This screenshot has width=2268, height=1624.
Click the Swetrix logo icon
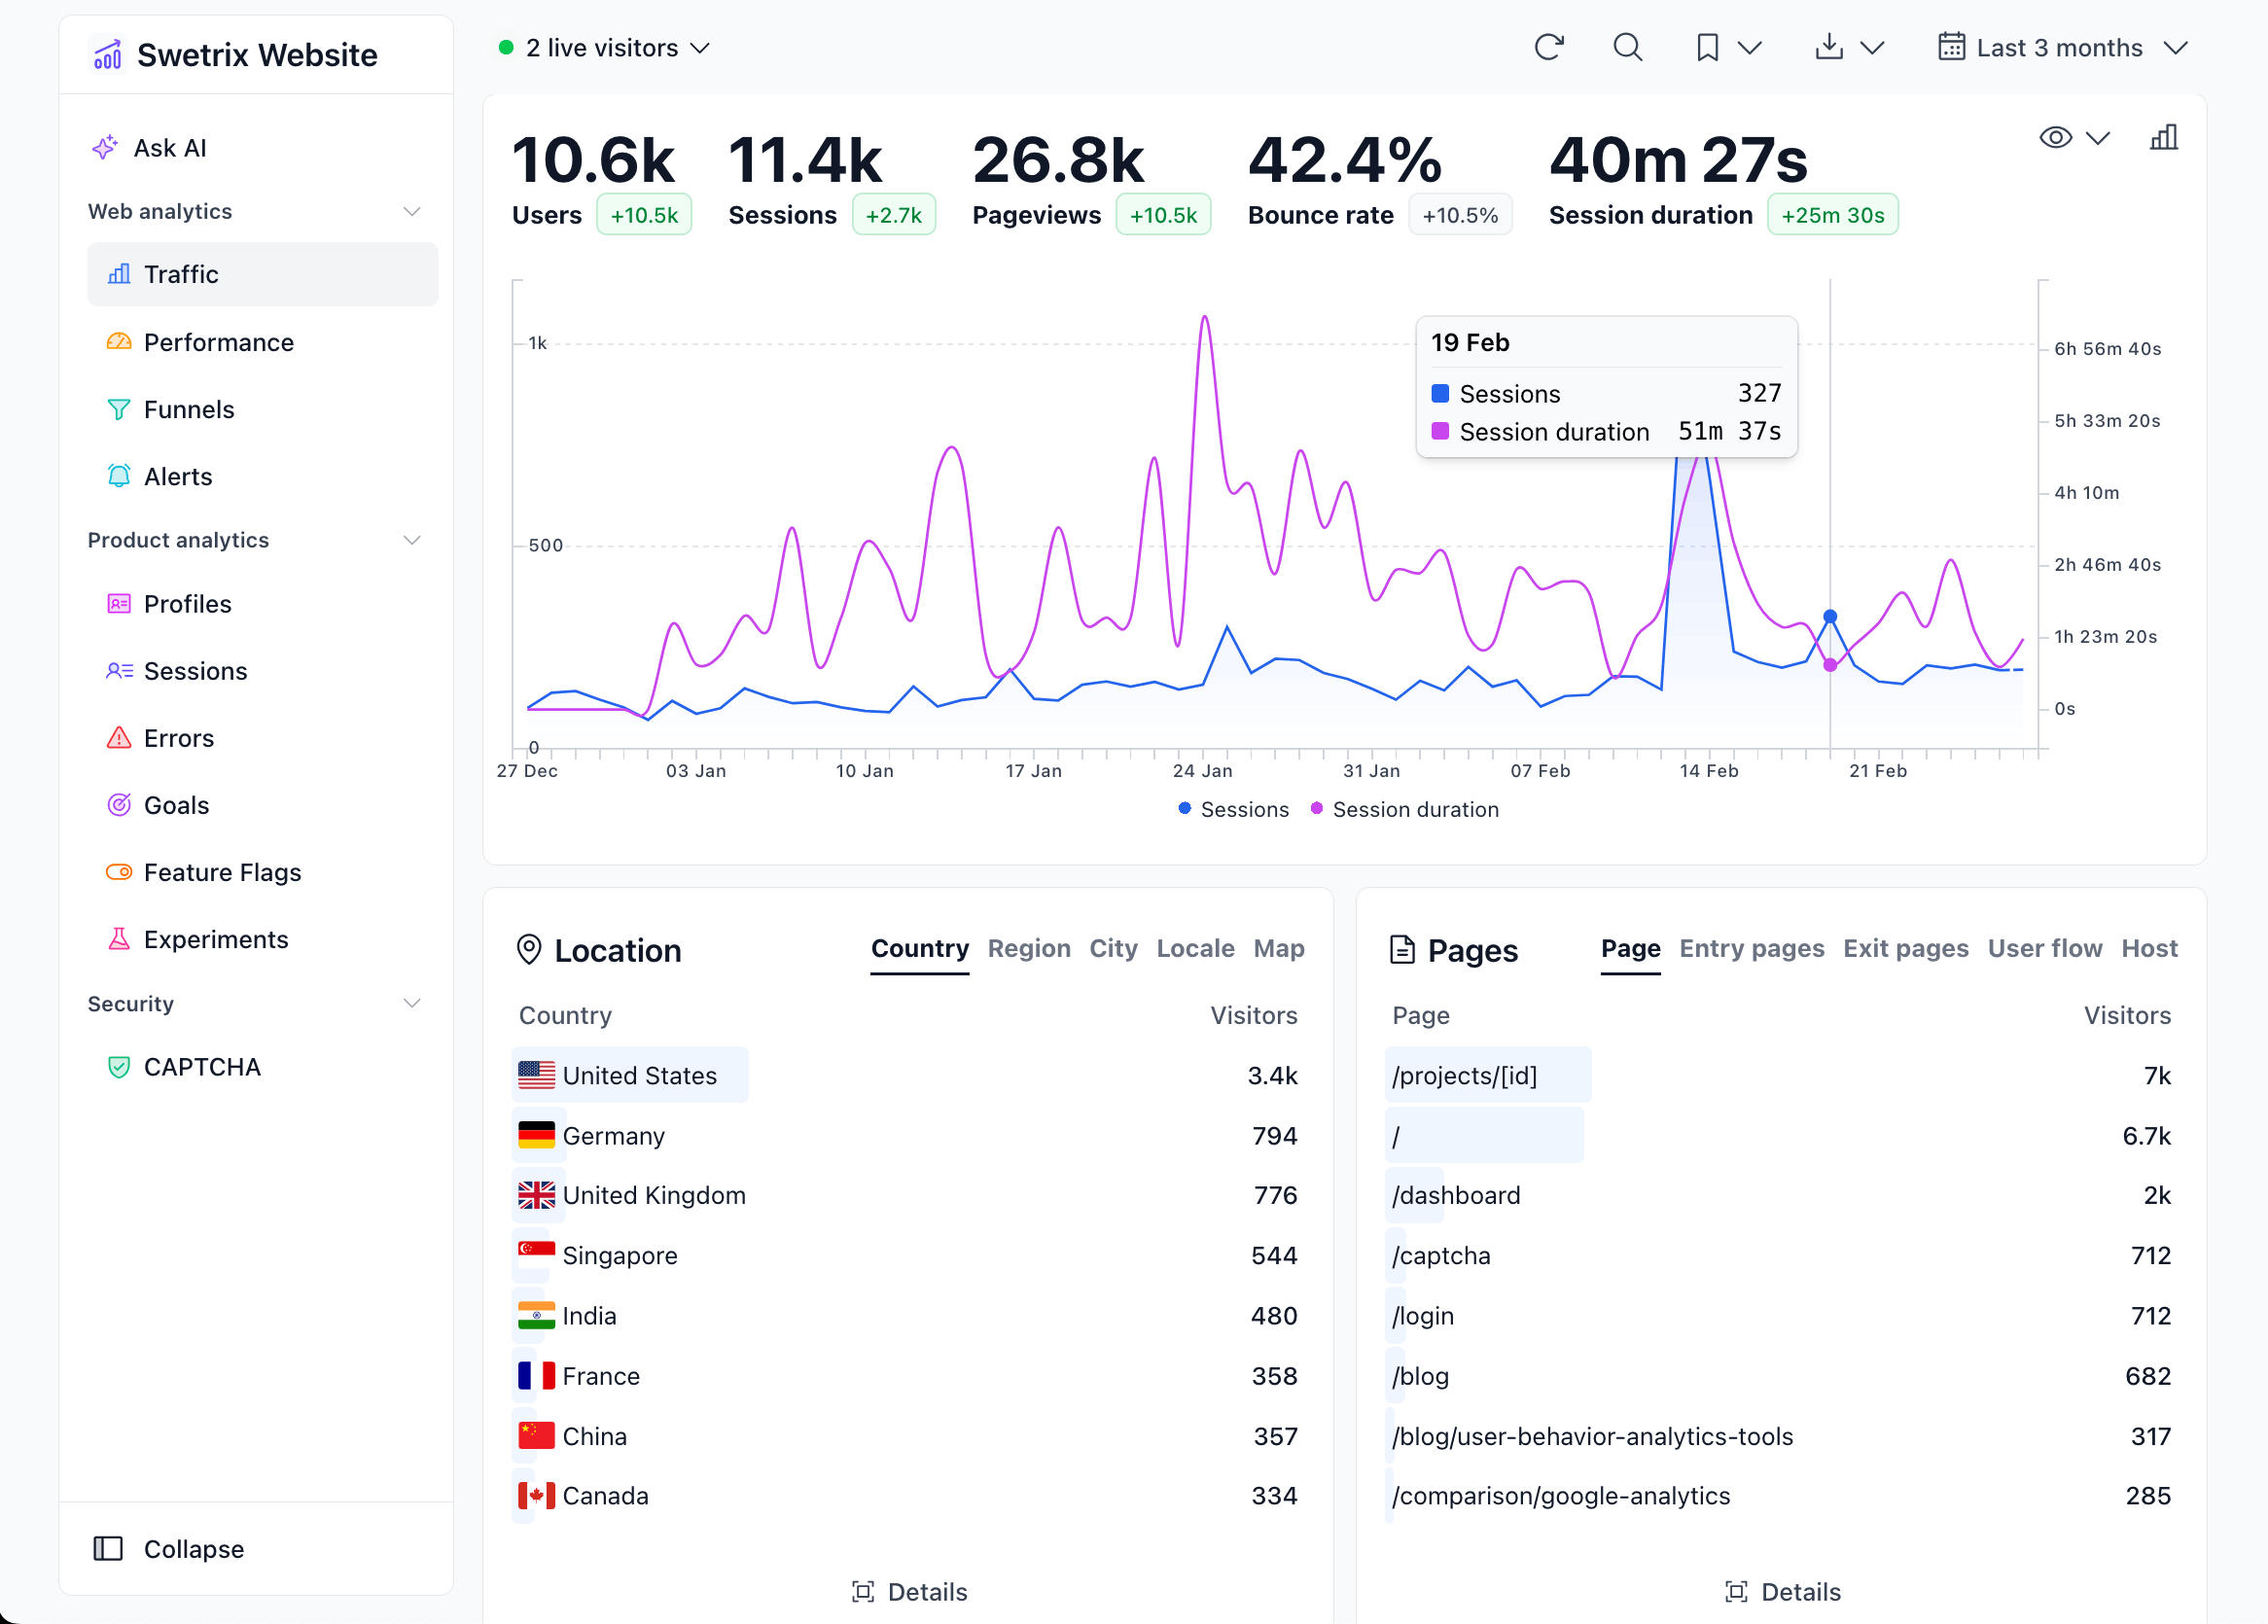click(x=108, y=54)
